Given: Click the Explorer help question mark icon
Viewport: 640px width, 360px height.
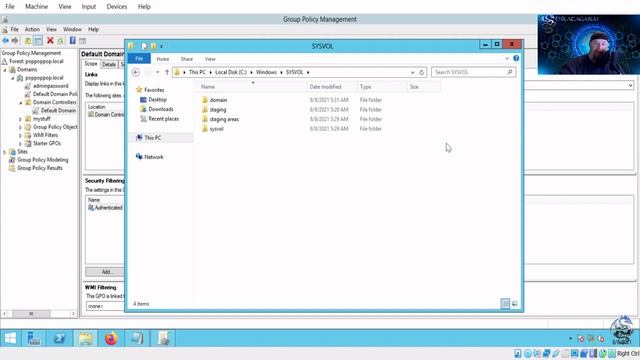Looking at the screenshot, I should pyautogui.click(x=516, y=58).
